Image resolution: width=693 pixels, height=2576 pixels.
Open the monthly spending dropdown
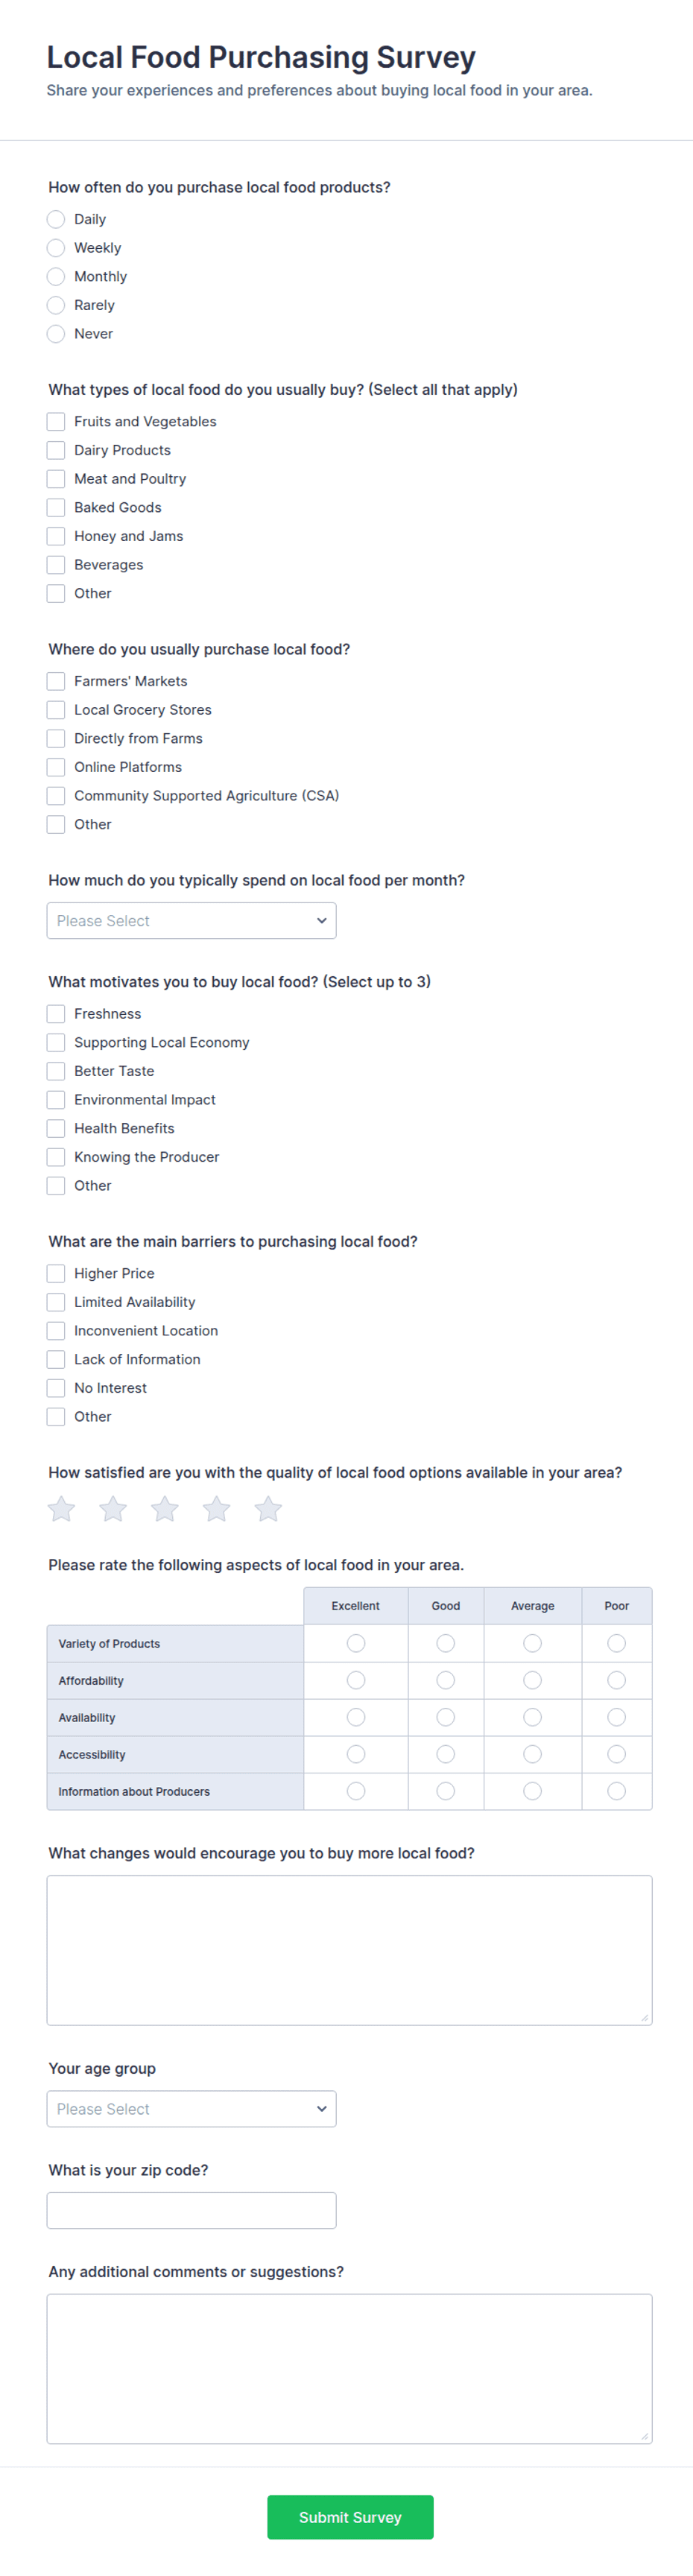[191, 920]
